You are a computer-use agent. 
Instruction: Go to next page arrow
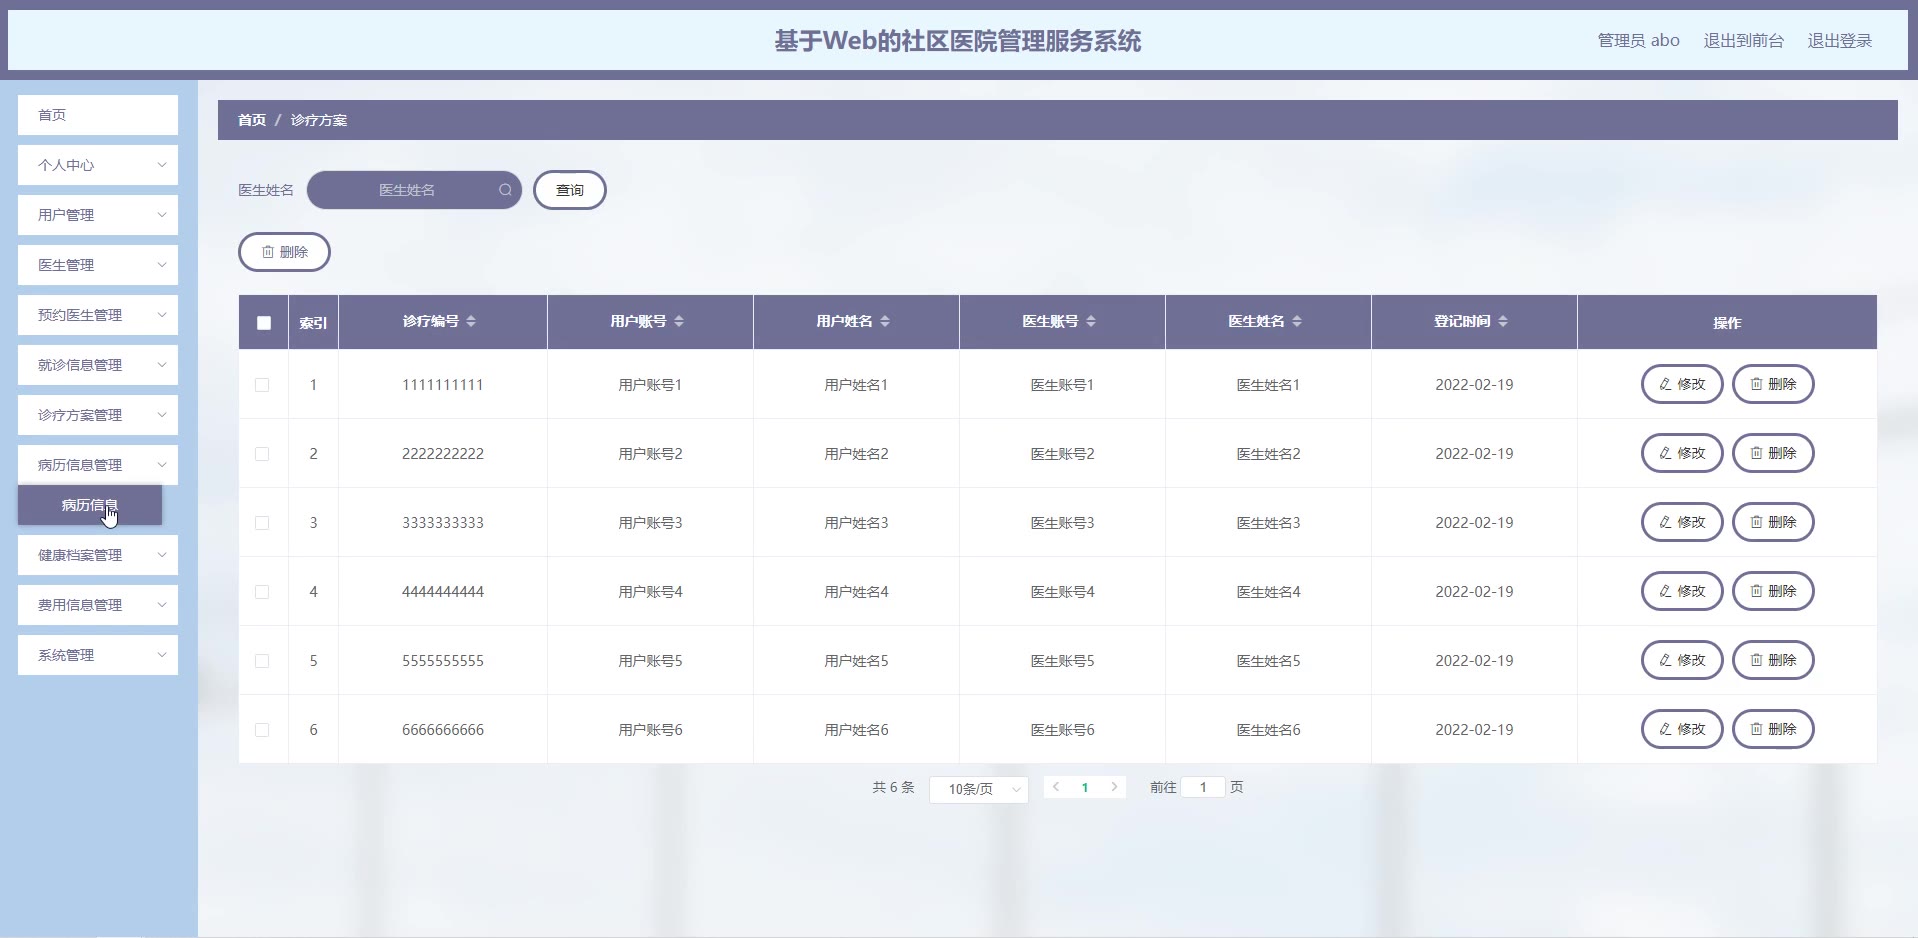click(x=1114, y=787)
